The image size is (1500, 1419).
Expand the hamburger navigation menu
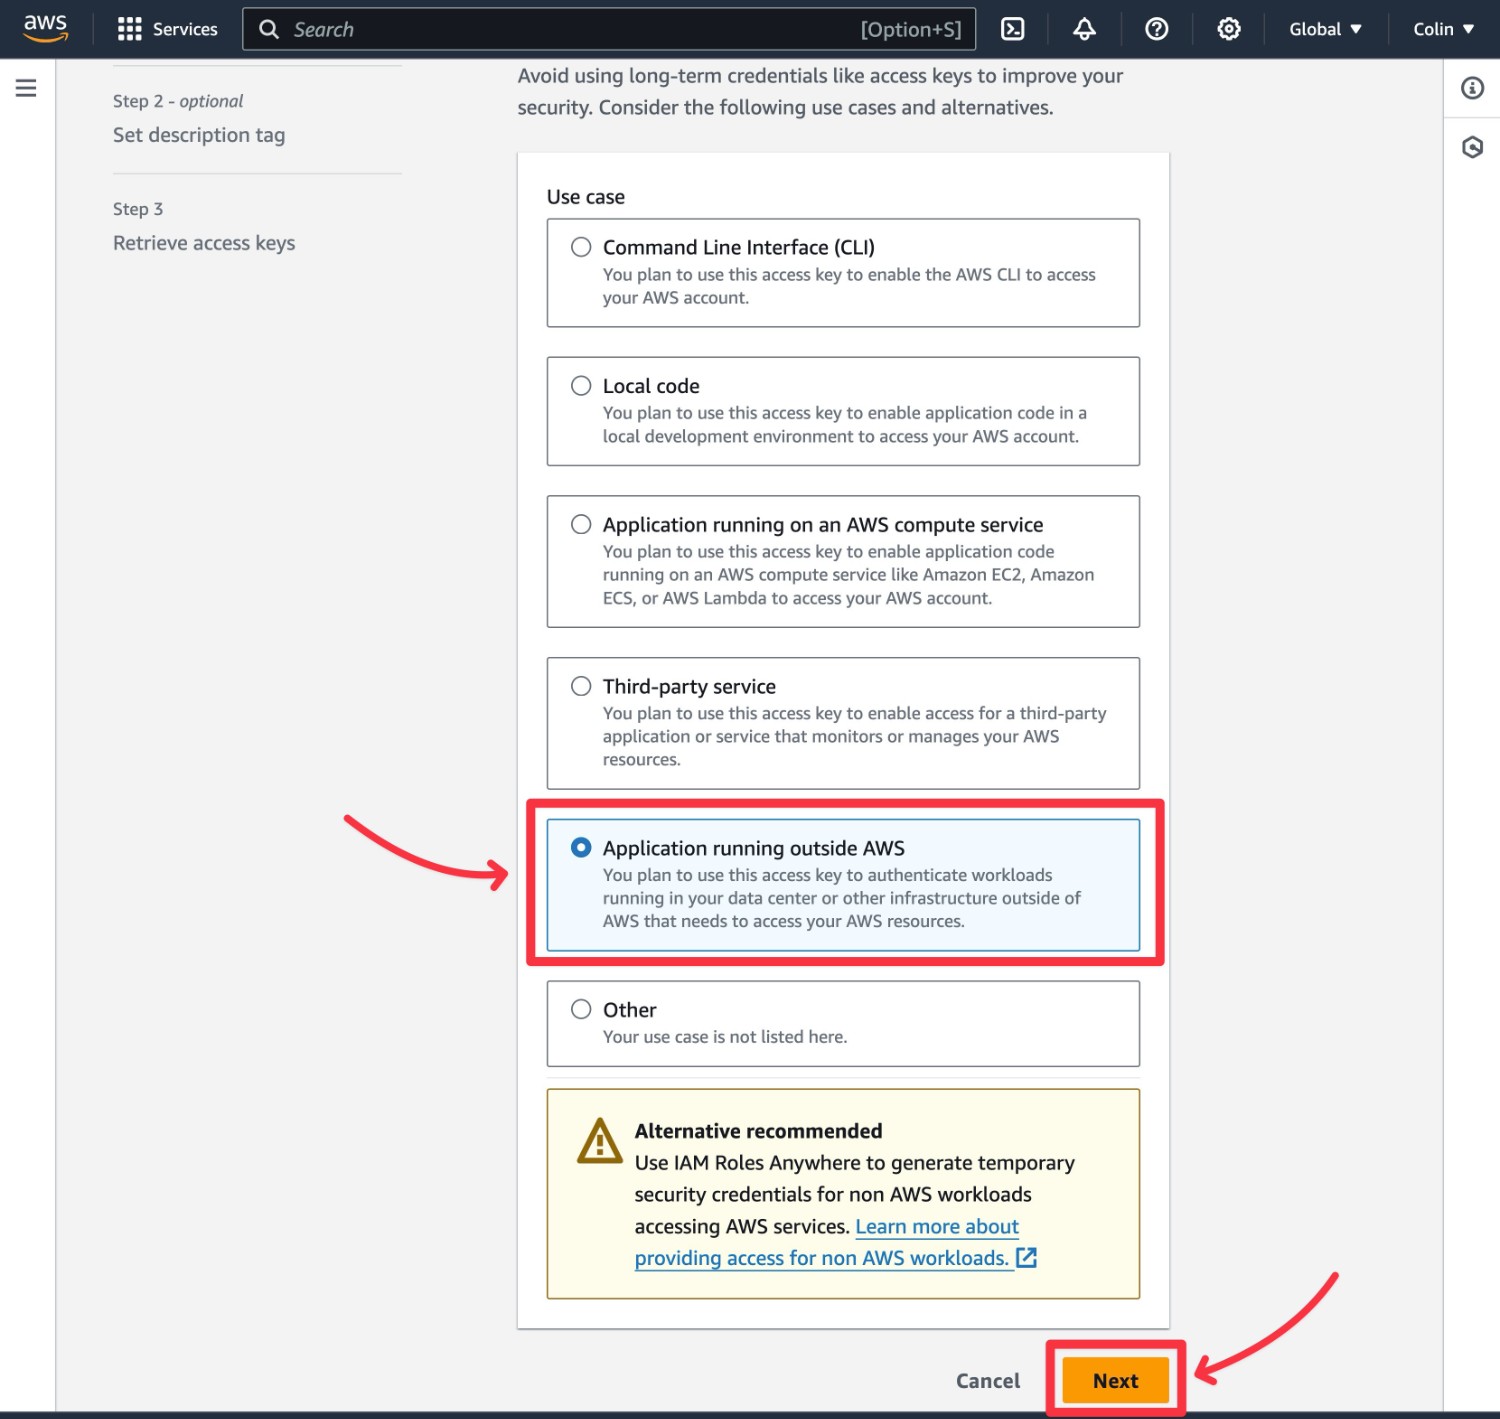click(x=26, y=88)
